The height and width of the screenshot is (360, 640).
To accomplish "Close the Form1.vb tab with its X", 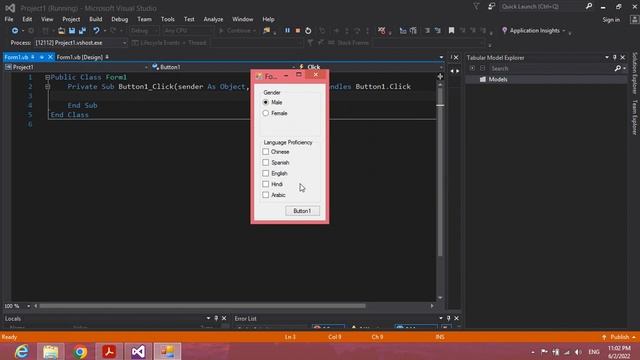I will tap(50, 57).
